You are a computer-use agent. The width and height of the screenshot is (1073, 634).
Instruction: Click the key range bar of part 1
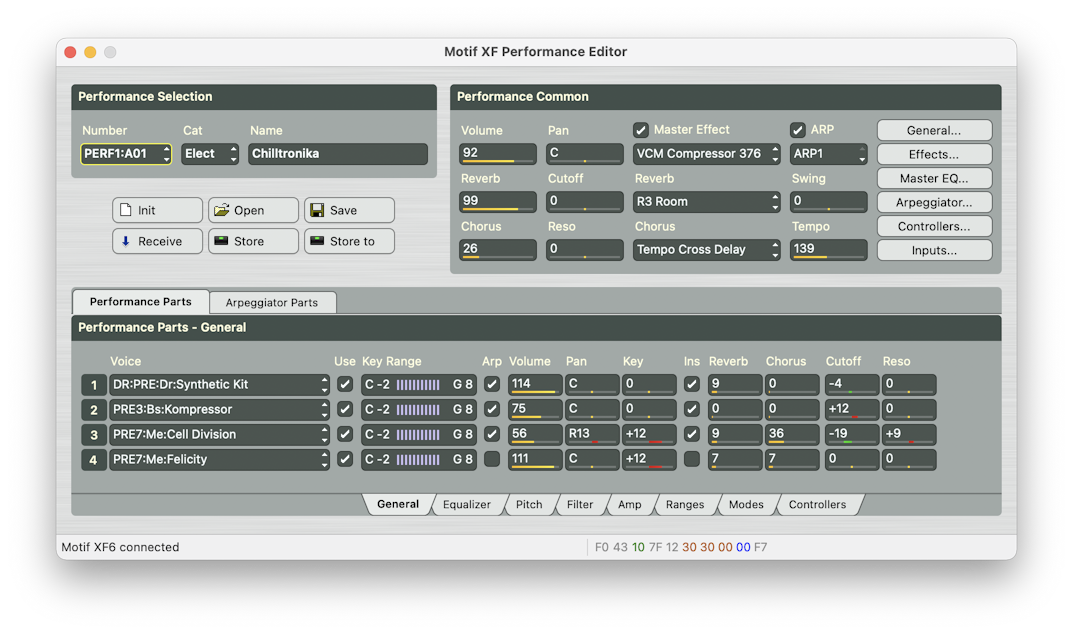418,385
